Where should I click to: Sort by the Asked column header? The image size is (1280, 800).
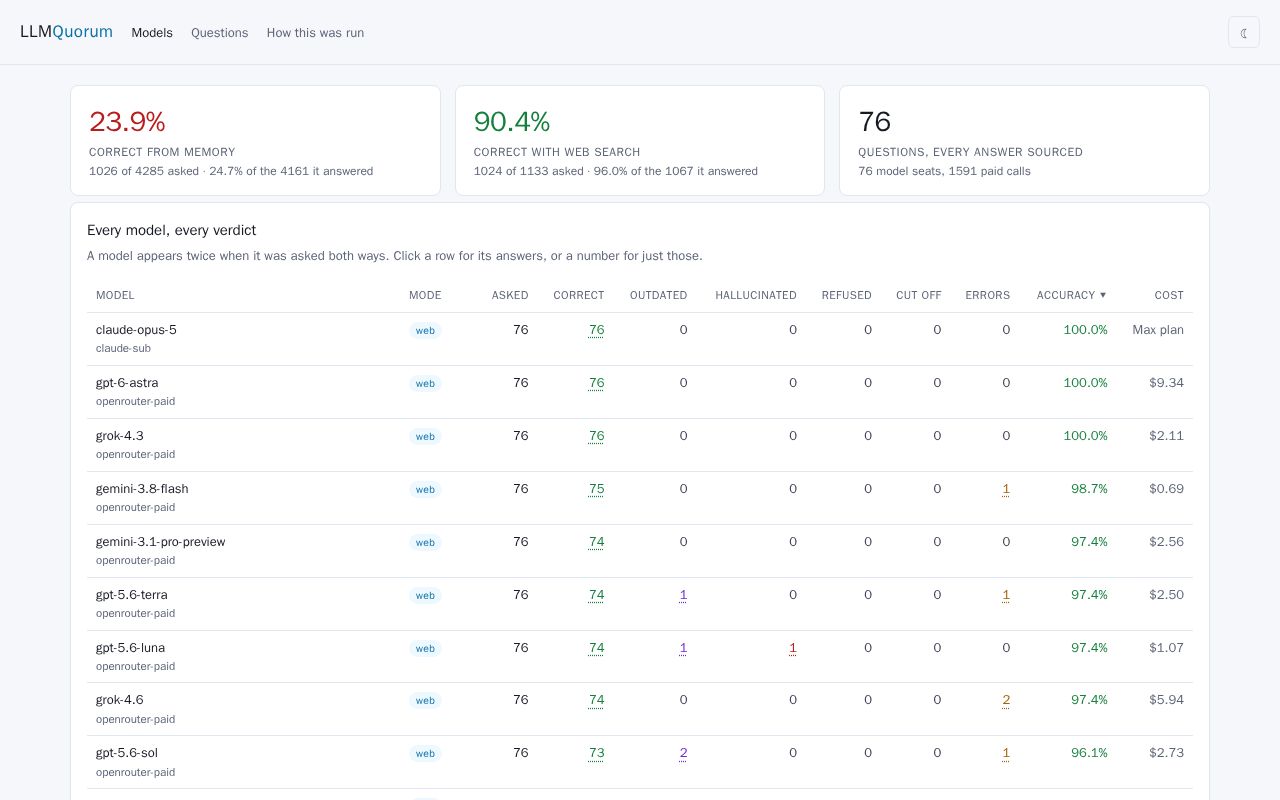tap(510, 295)
